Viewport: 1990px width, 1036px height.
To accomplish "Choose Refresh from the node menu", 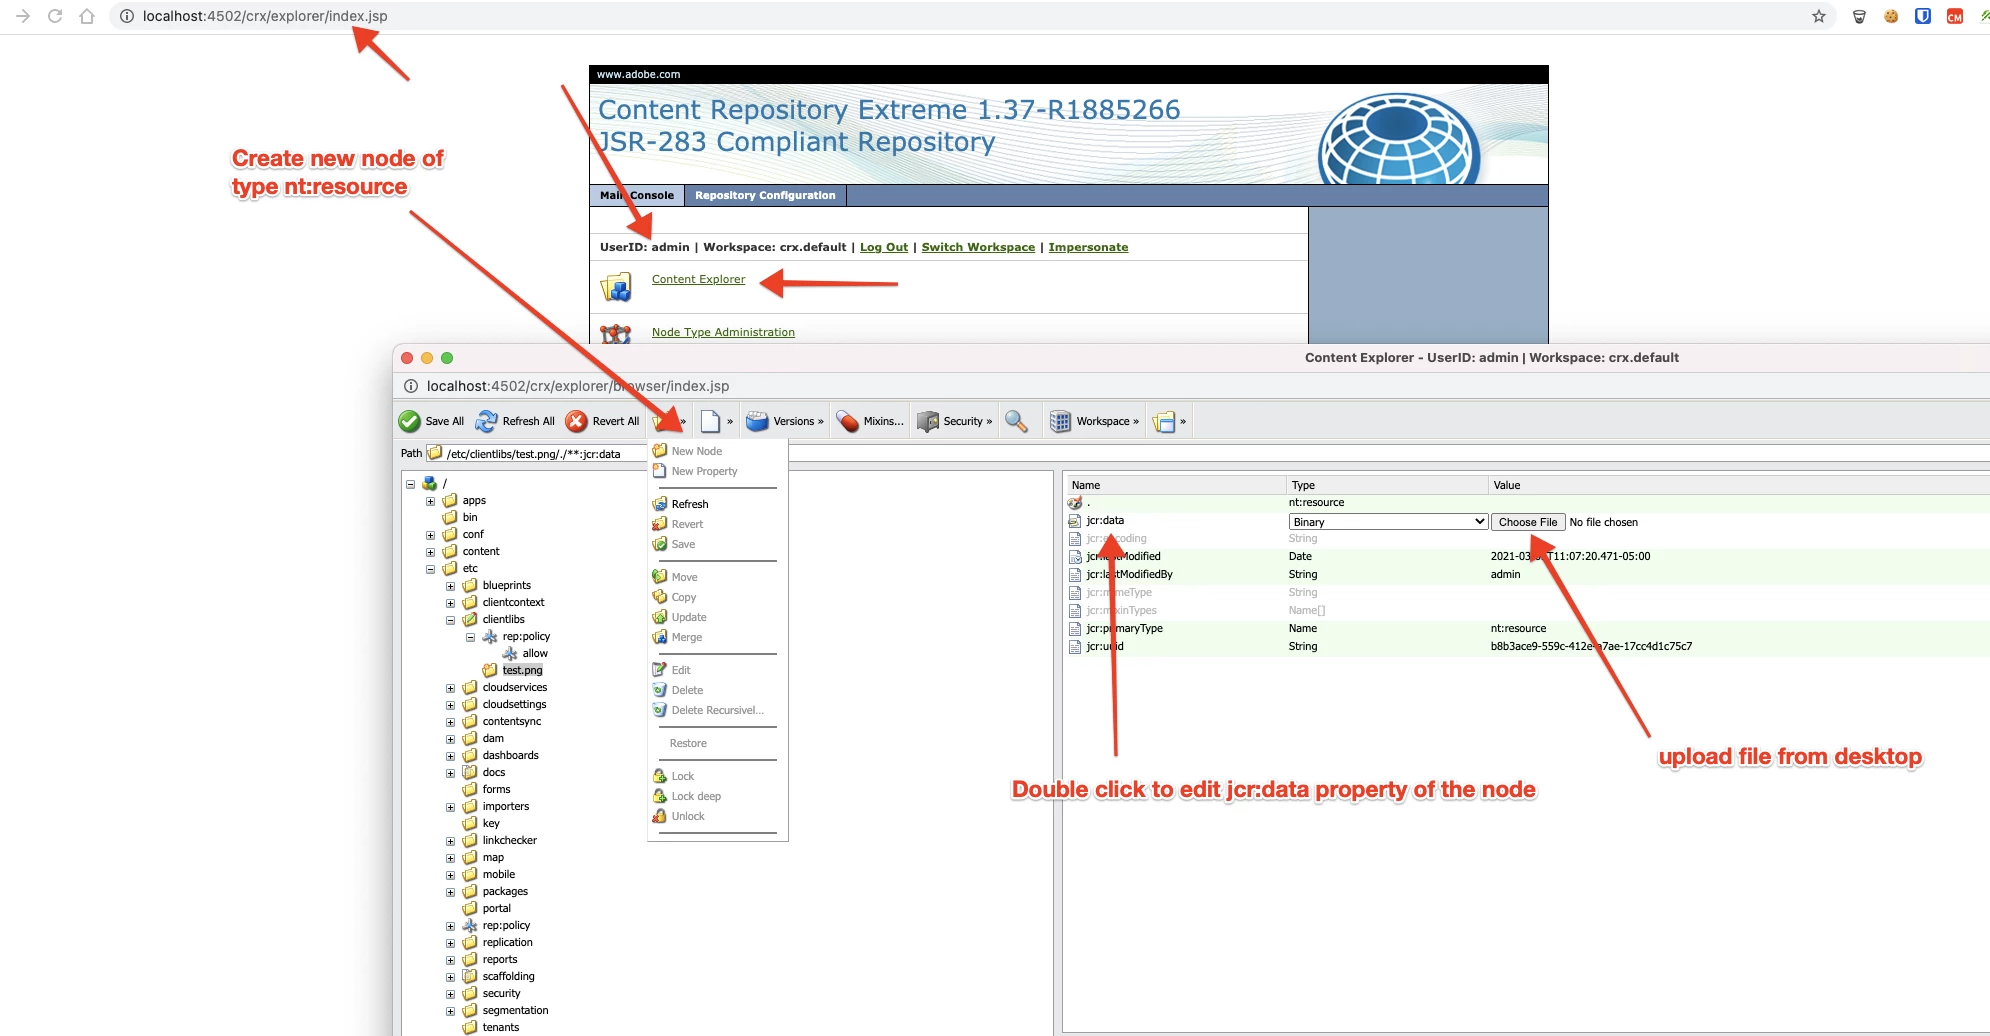I will 689,504.
